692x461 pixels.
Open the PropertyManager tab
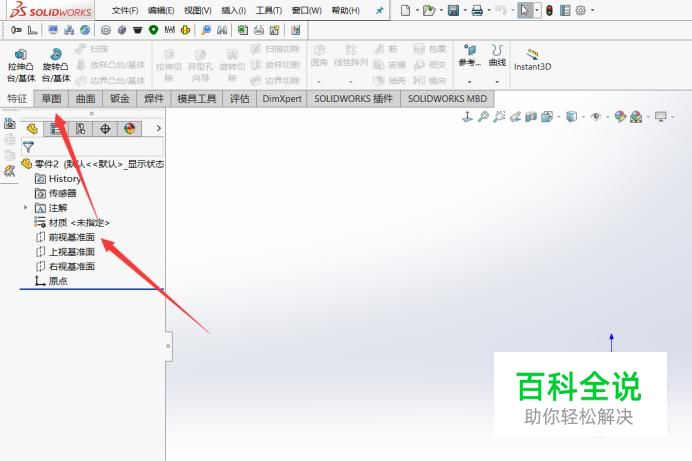(x=56, y=129)
